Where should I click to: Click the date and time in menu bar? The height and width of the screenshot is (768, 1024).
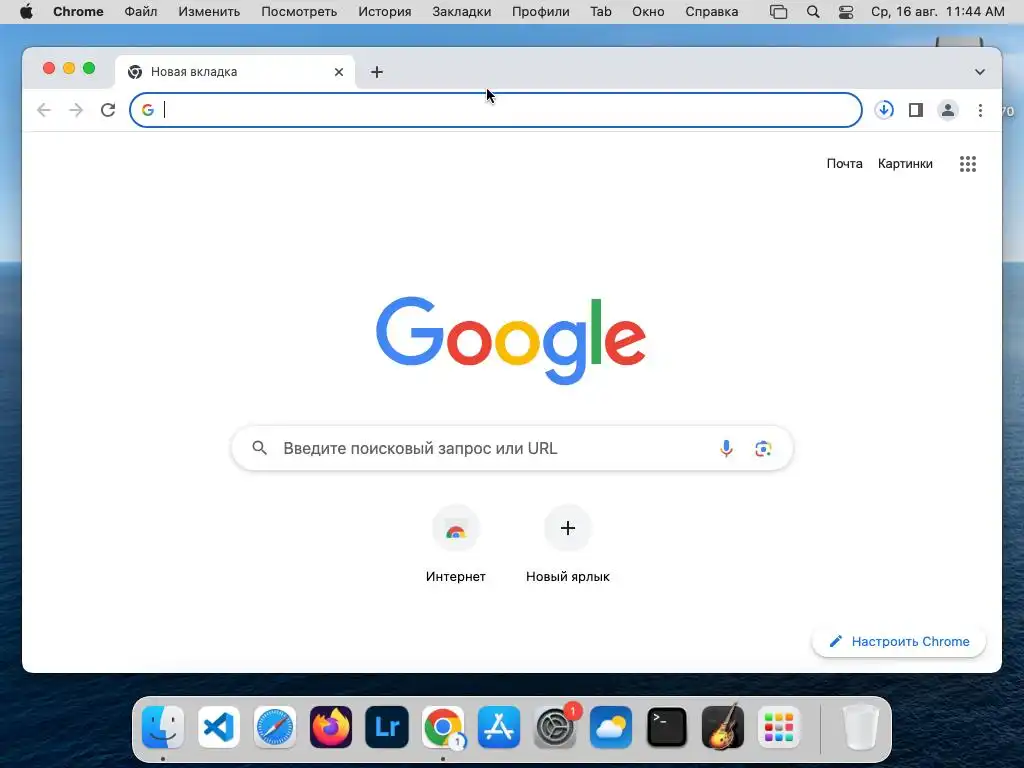pyautogui.click(x=937, y=12)
